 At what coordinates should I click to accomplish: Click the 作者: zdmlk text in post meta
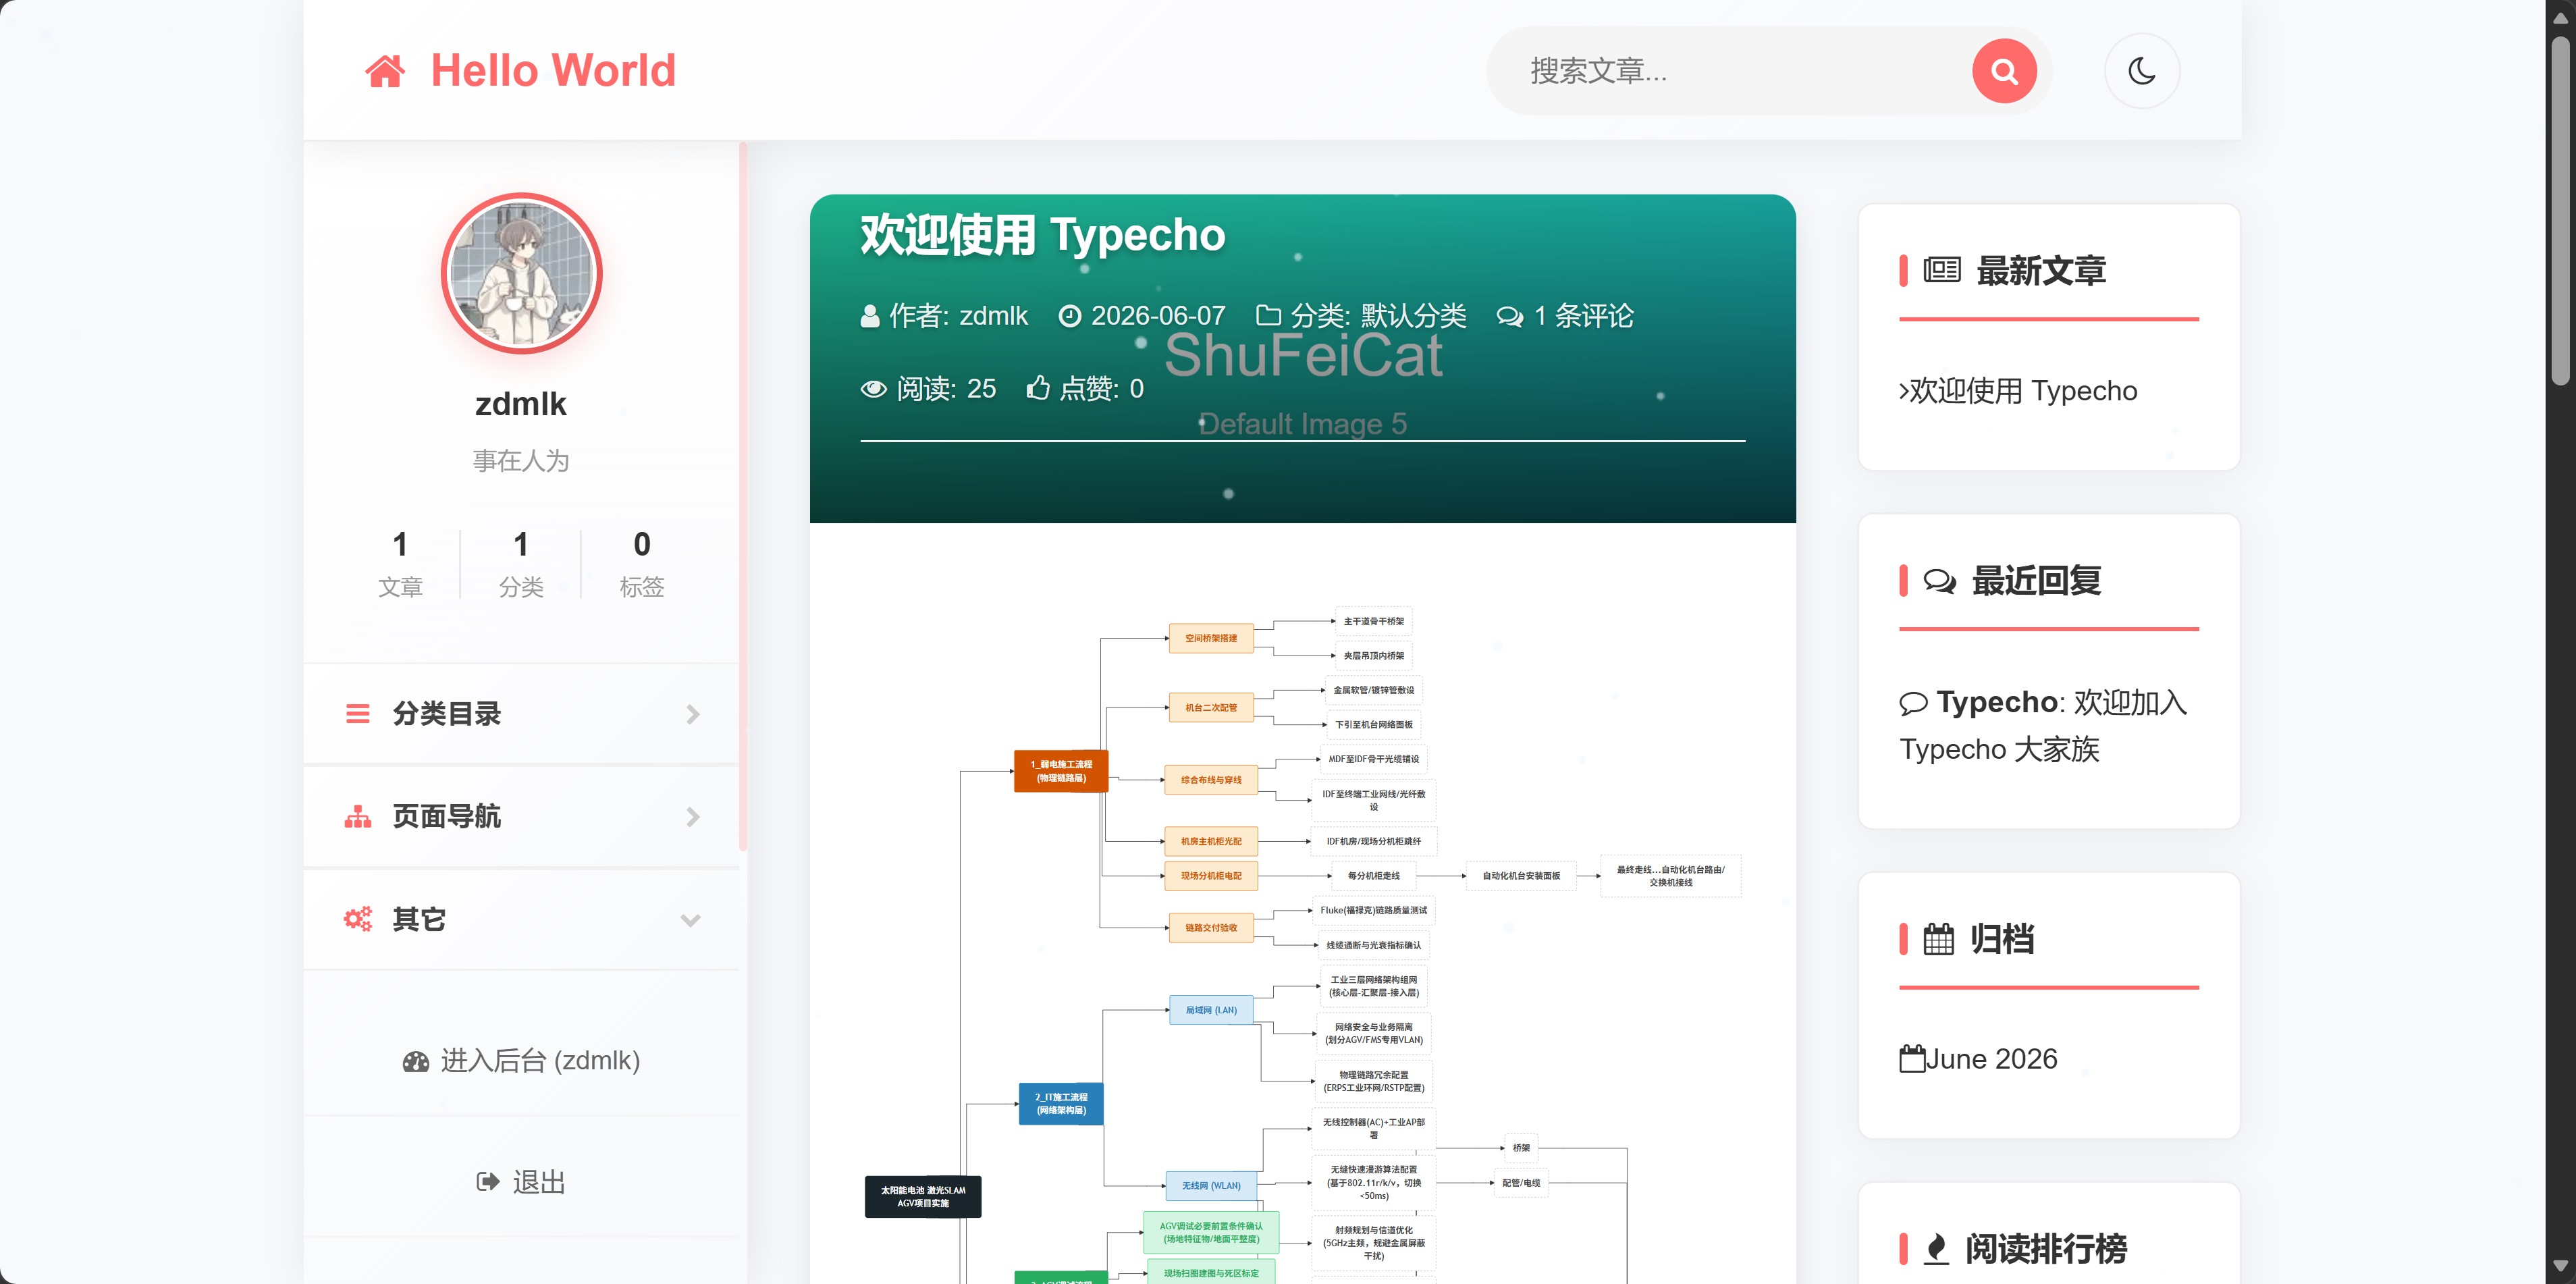pos(958,316)
